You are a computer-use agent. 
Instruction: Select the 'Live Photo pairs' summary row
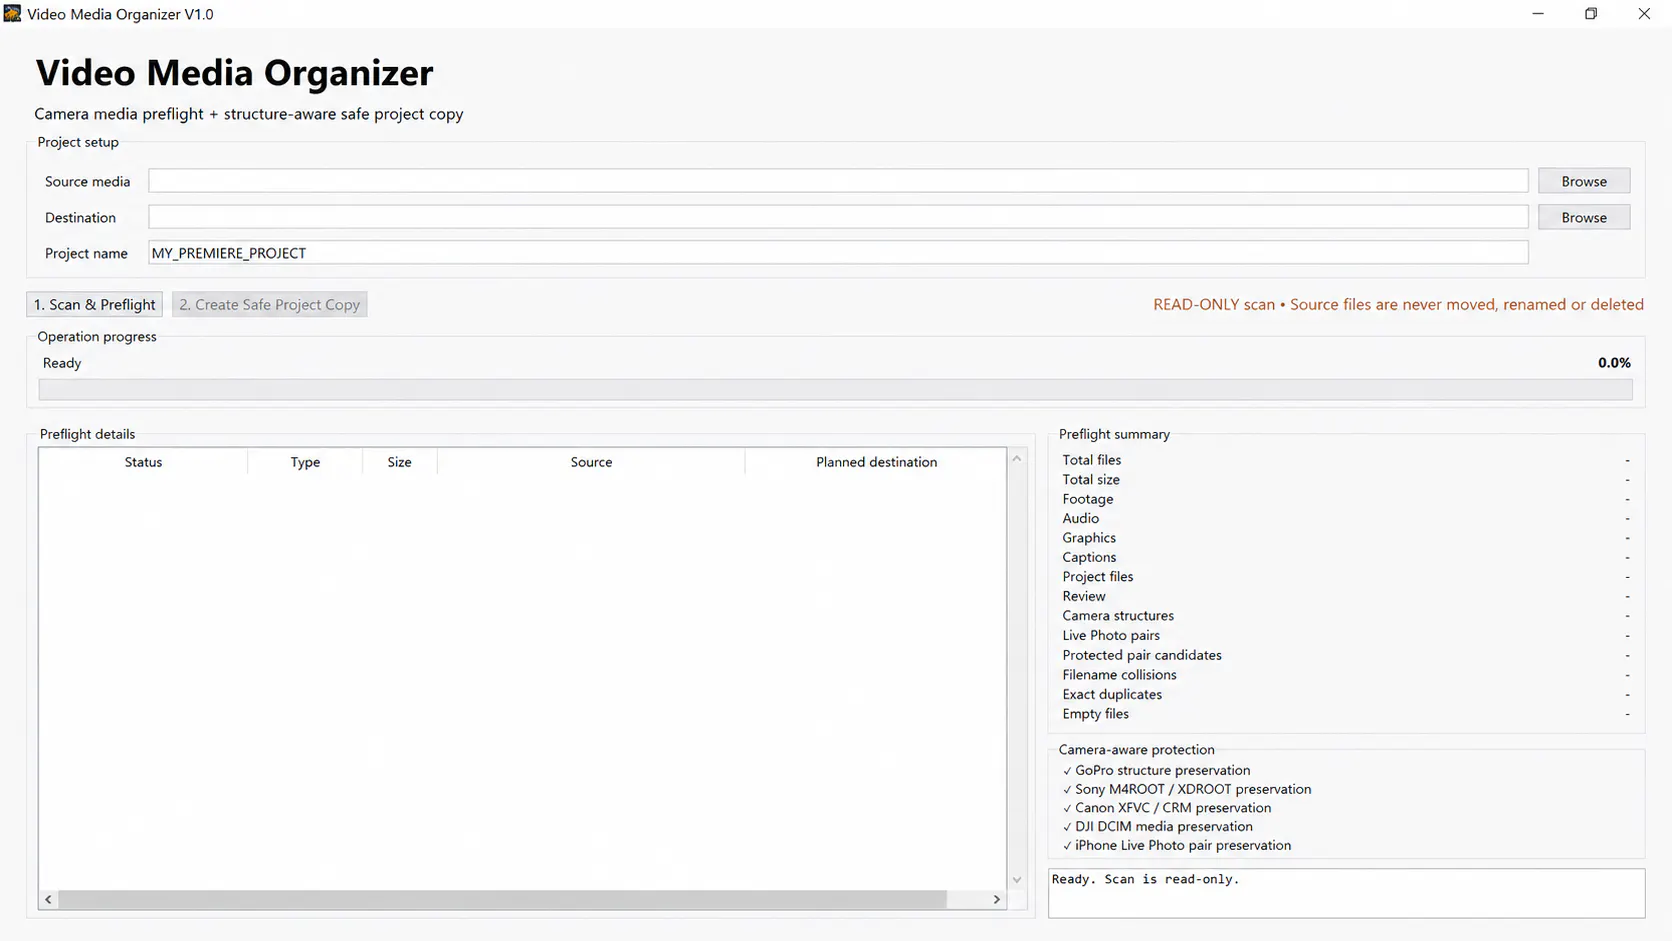pos(1346,635)
